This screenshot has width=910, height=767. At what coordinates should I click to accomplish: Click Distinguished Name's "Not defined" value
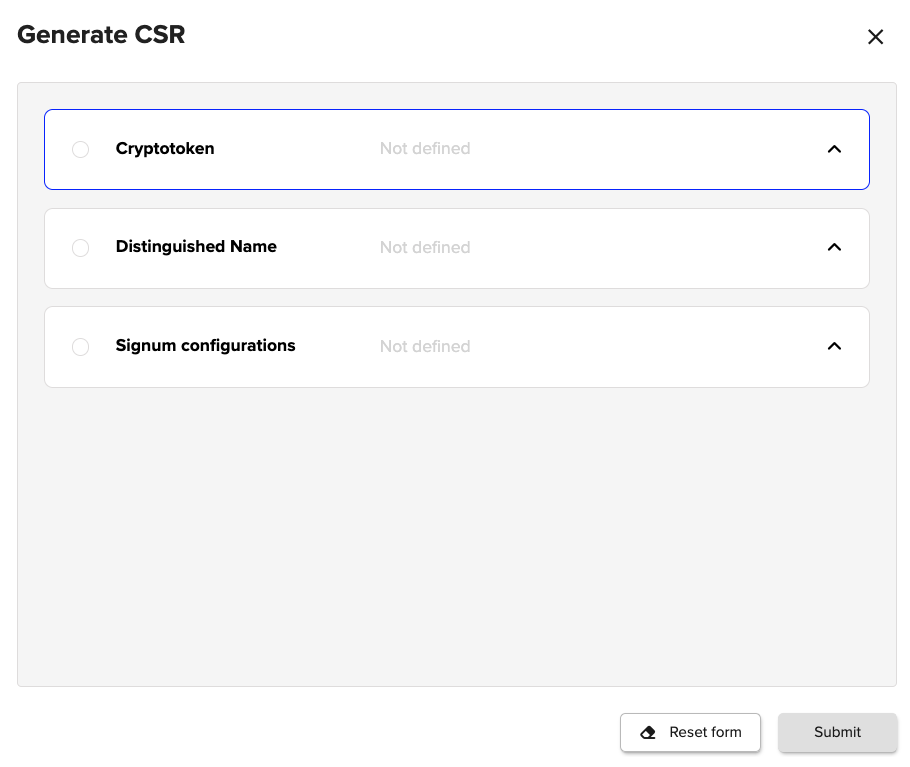point(425,248)
